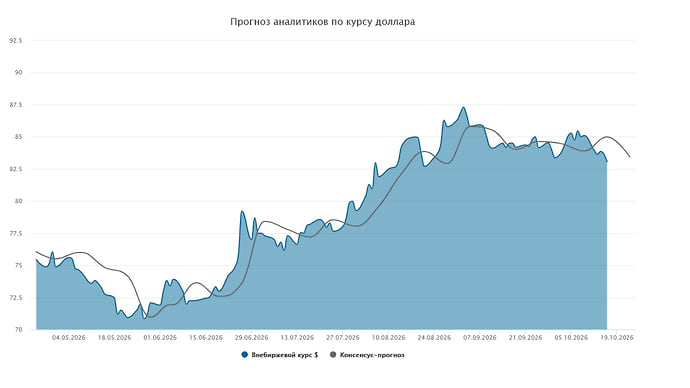This screenshot has height=388, width=690.
Task: Click the 80 y-axis value
Action: (19, 201)
